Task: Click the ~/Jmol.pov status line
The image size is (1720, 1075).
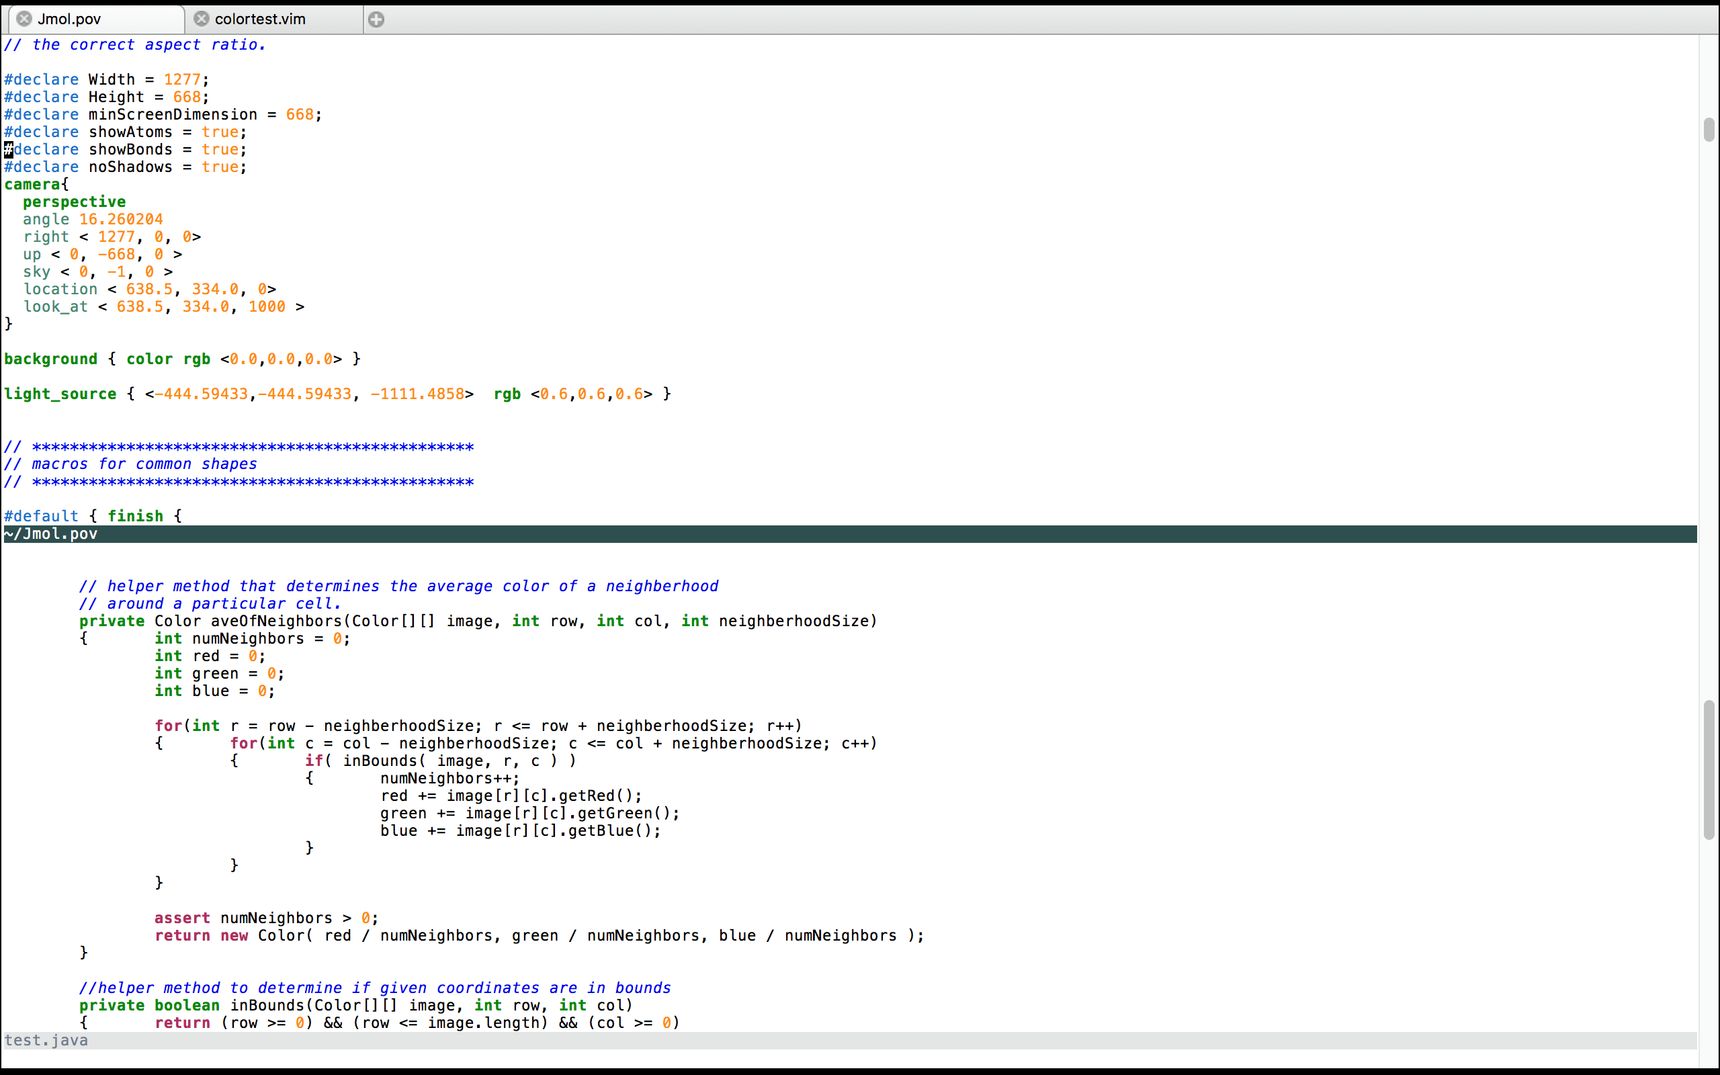Action: (849, 534)
